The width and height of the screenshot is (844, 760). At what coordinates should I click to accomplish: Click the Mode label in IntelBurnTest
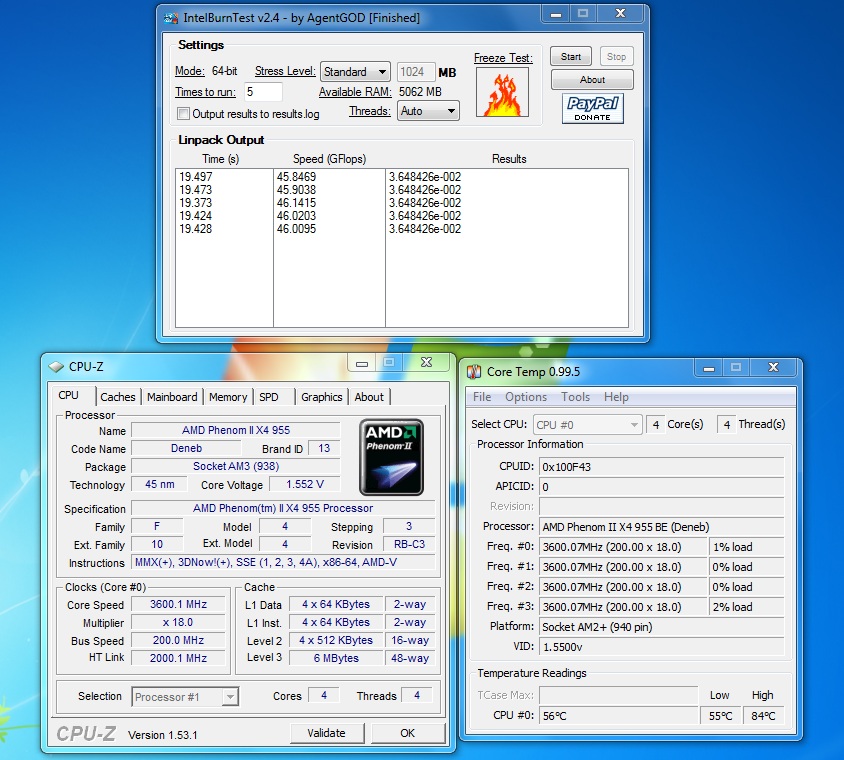189,71
